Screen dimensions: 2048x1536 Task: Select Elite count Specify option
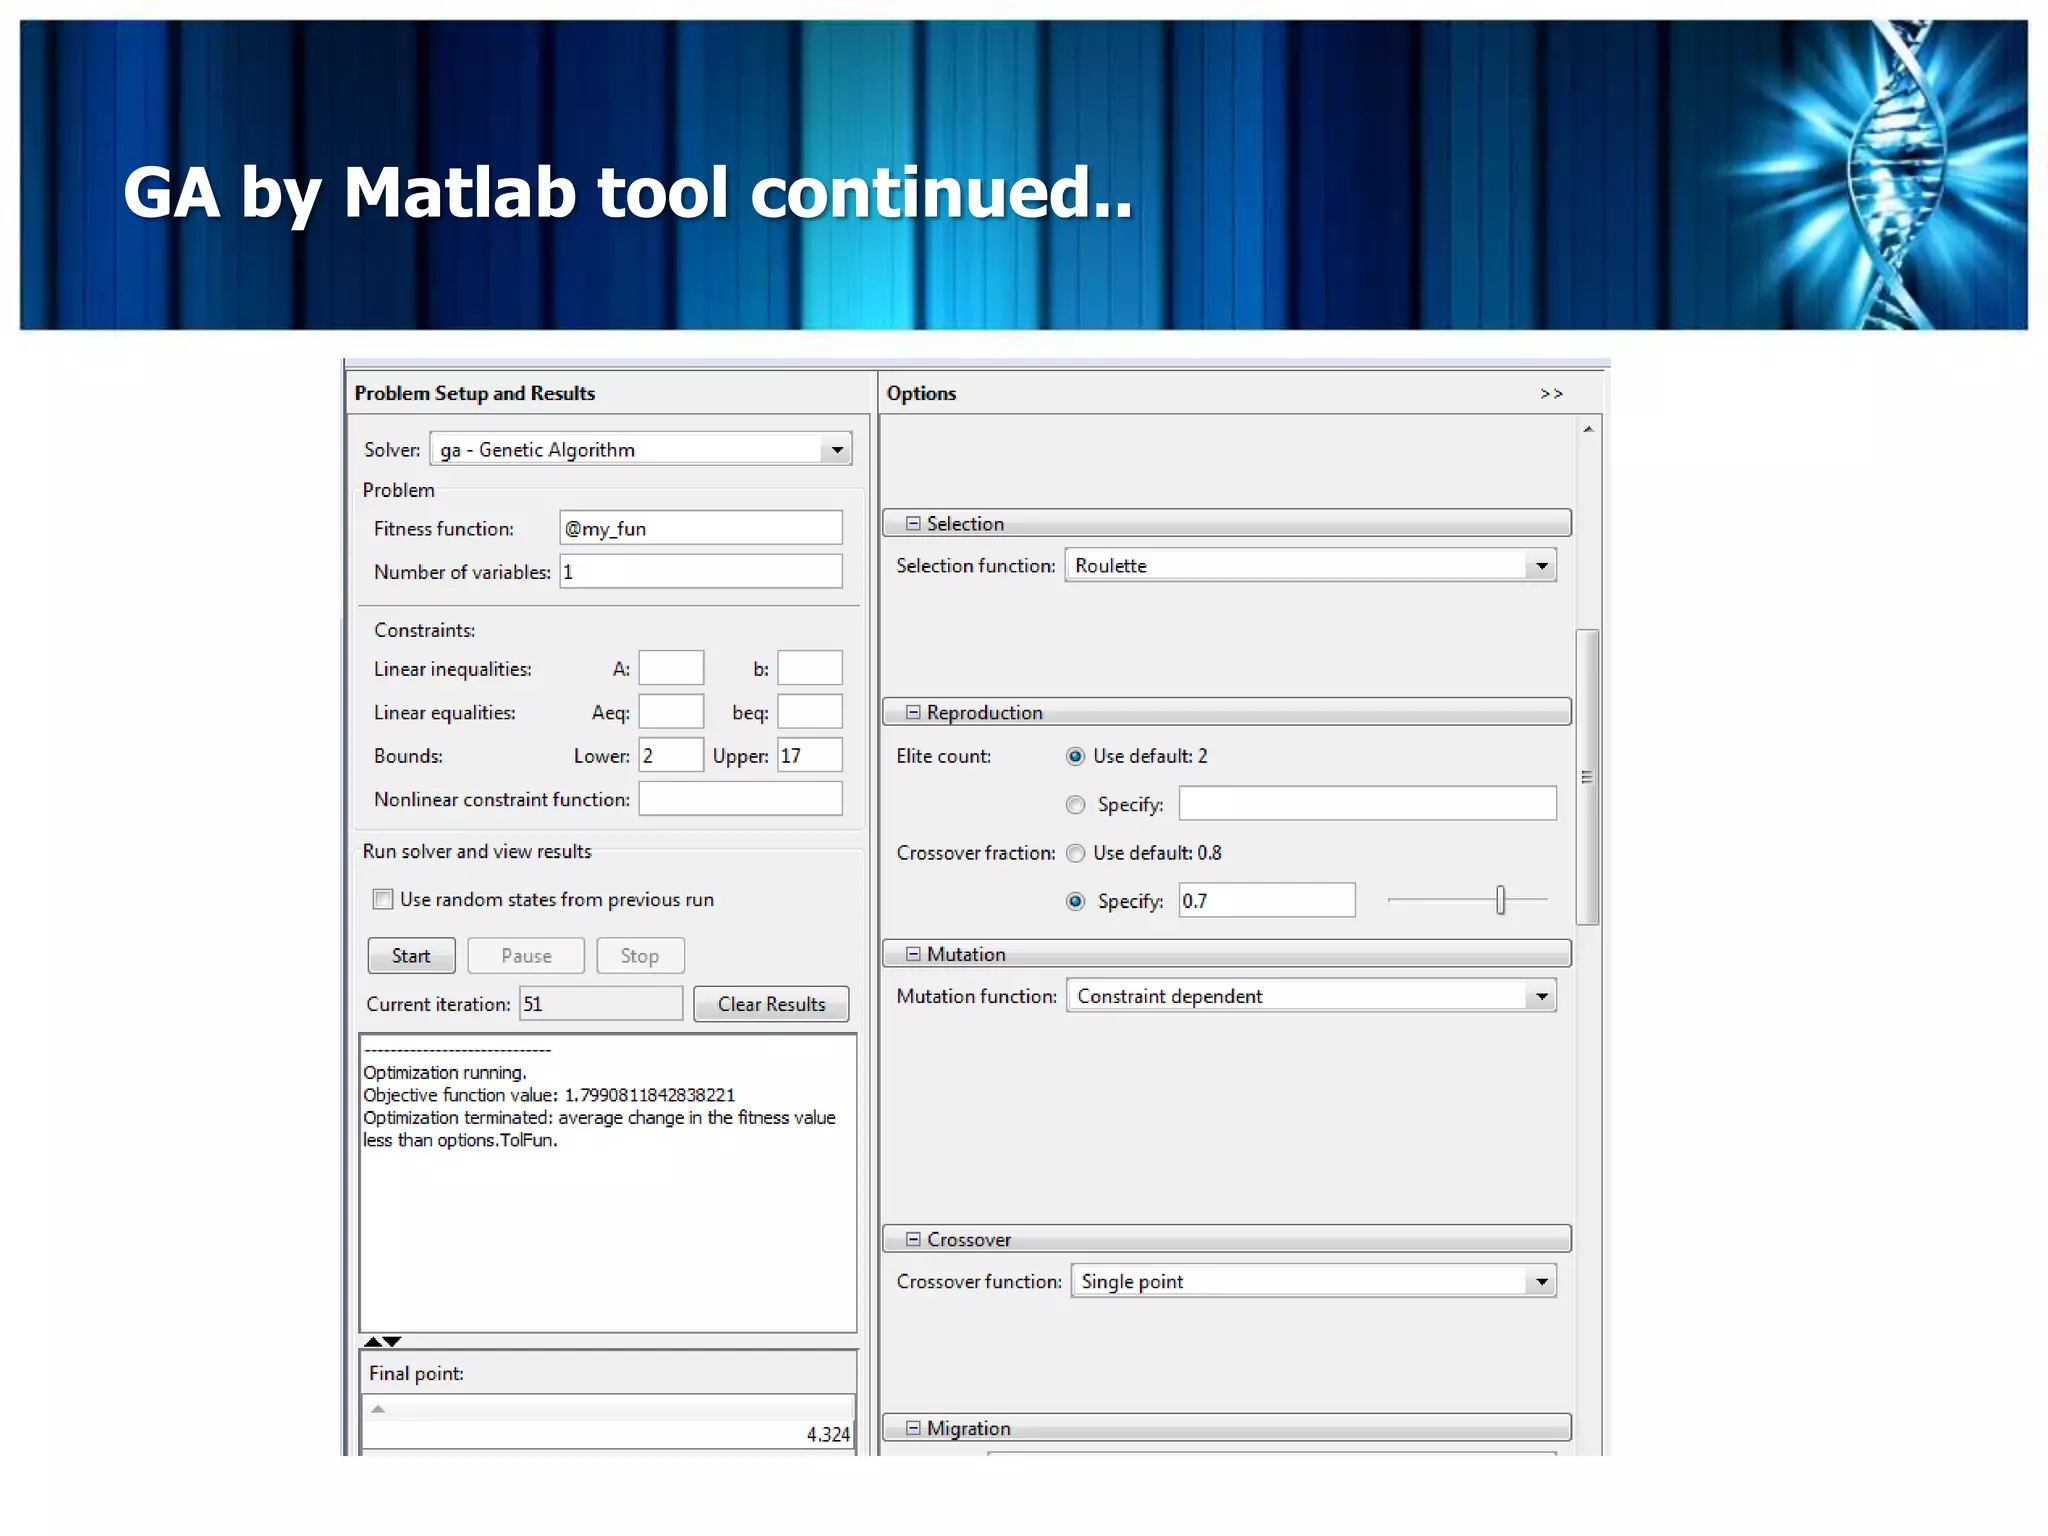1075,805
